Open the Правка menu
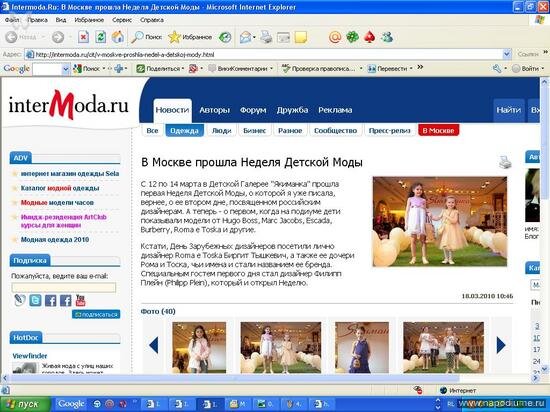 coord(38,20)
